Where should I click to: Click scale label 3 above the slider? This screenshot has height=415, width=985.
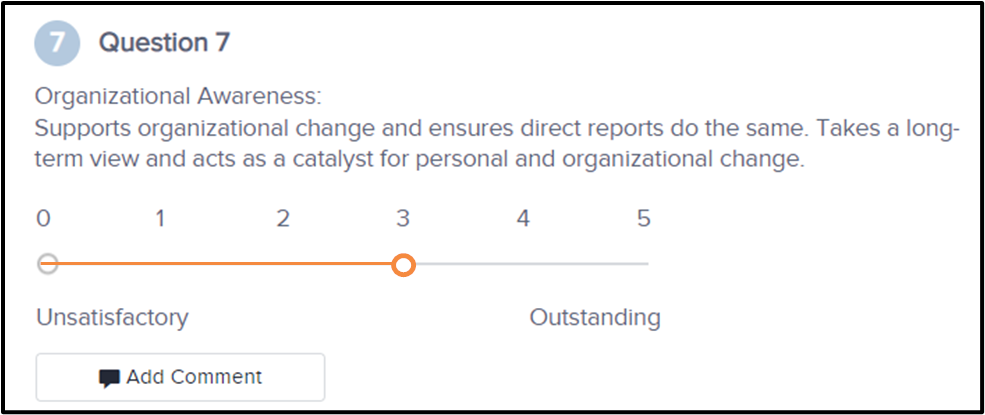pyautogui.click(x=403, y=219)
